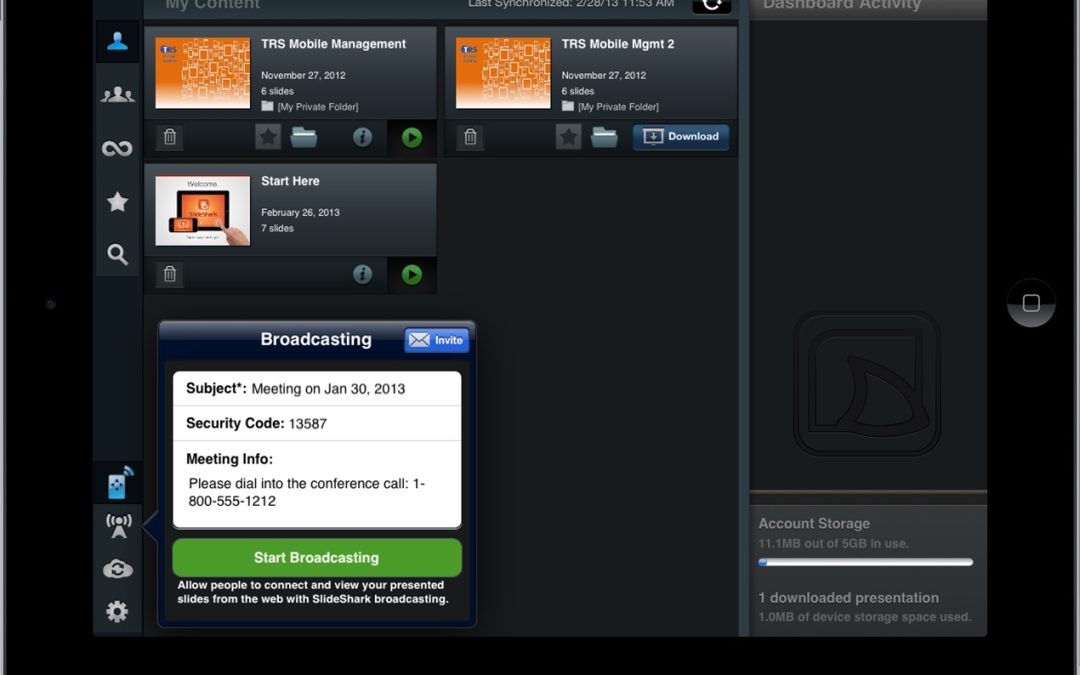
Task: Play the TRS Mobile Management presentation
Action: [412, 138]
